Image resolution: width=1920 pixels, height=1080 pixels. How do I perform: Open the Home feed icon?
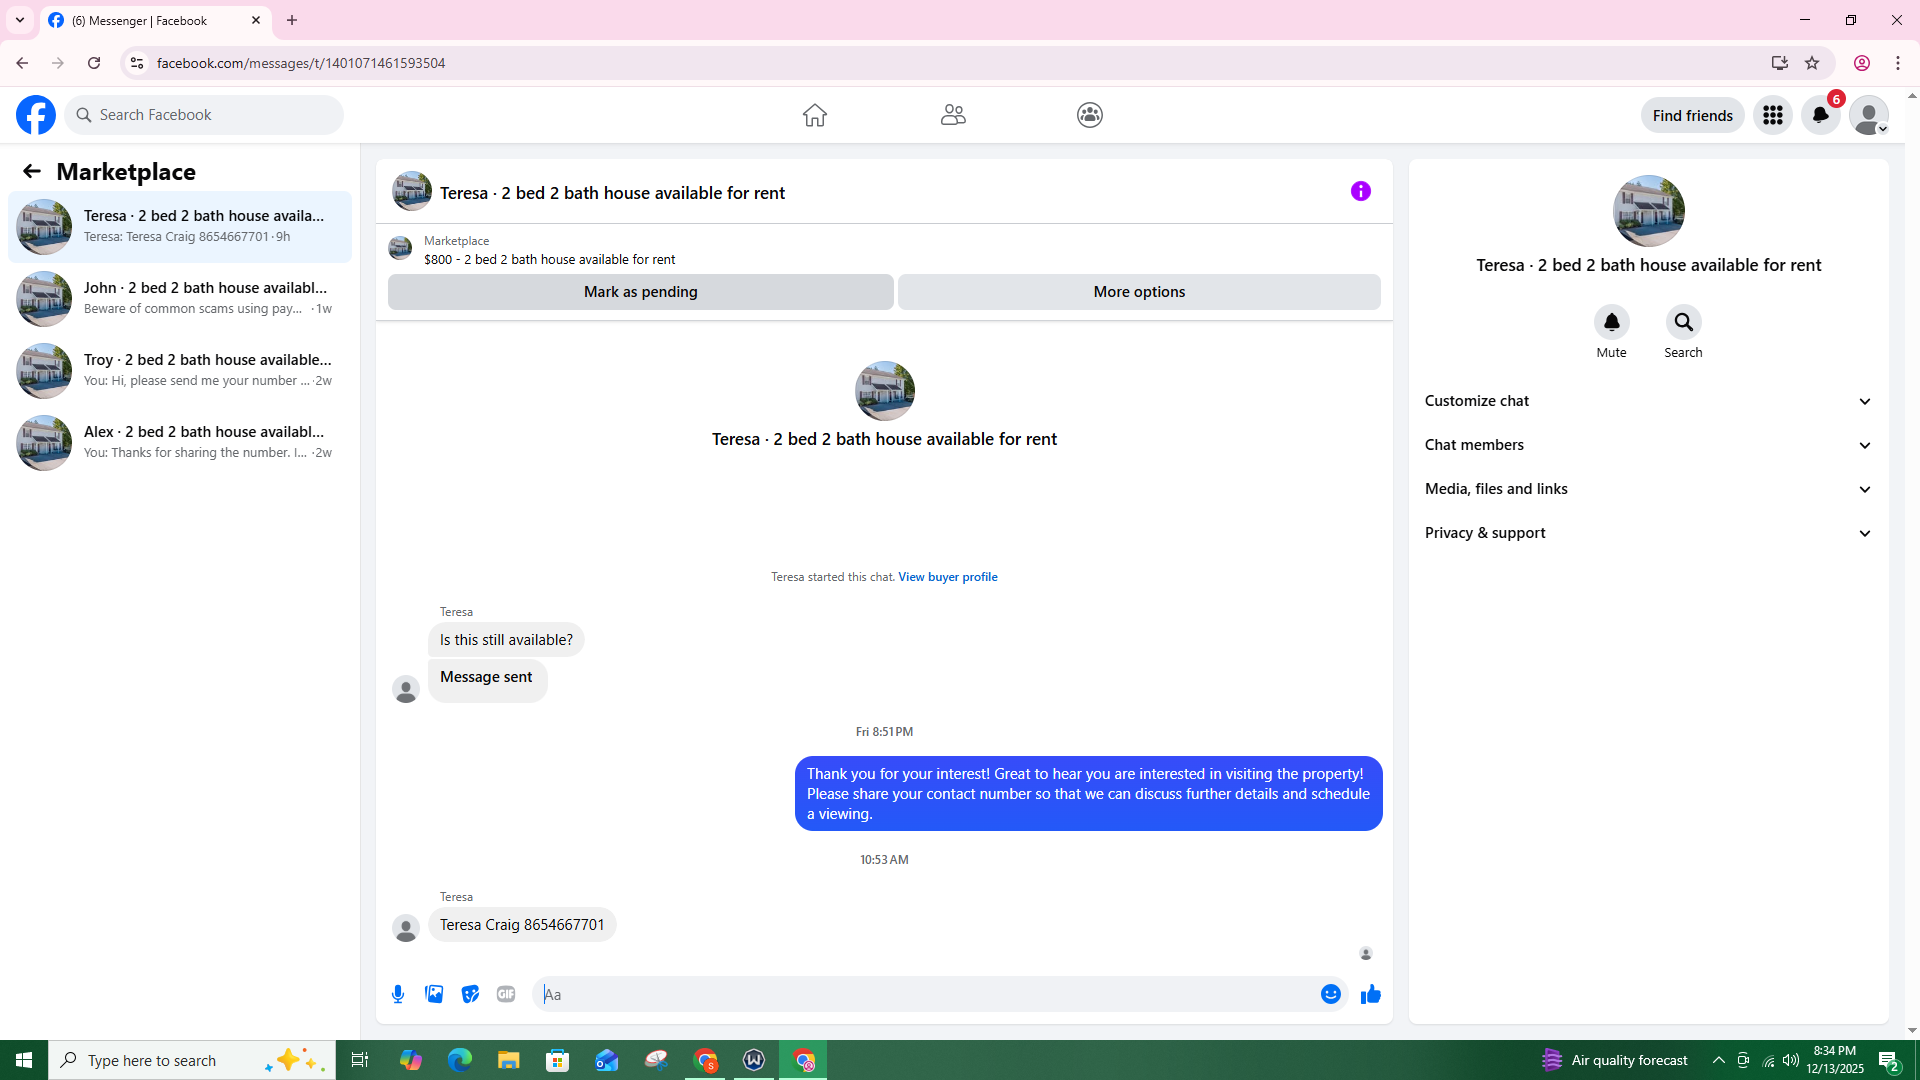pos(815,115)
